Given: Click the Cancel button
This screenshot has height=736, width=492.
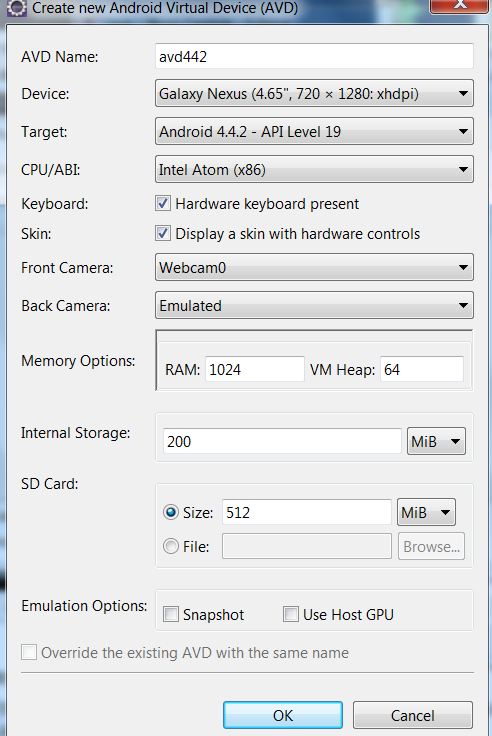Looking at the screenshot, I should pyautogui.click(x=413, y=715).
